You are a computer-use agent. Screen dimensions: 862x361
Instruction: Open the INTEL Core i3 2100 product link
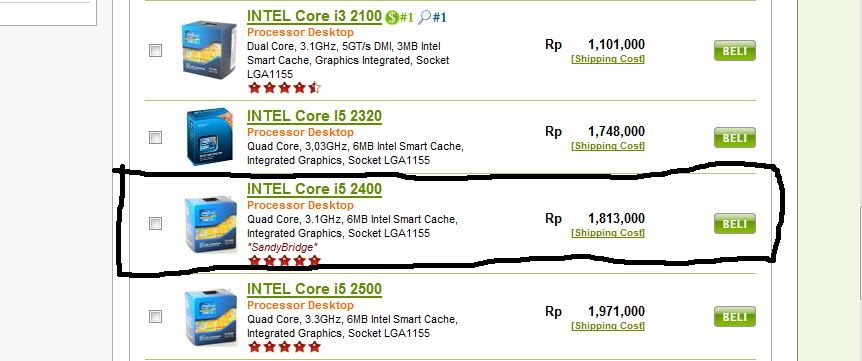pos(314,16)
